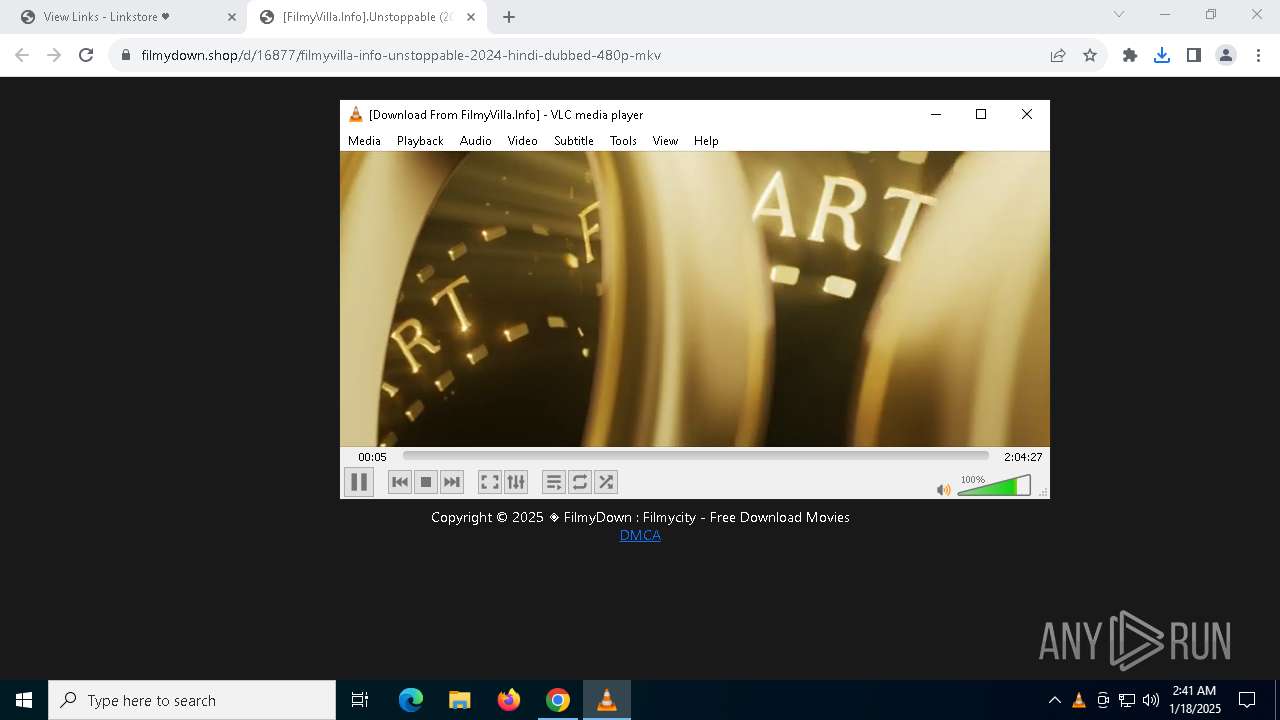Screen dimensions: 1280x720
Task: Open the View menu in VLC
Action: (665, 141)
